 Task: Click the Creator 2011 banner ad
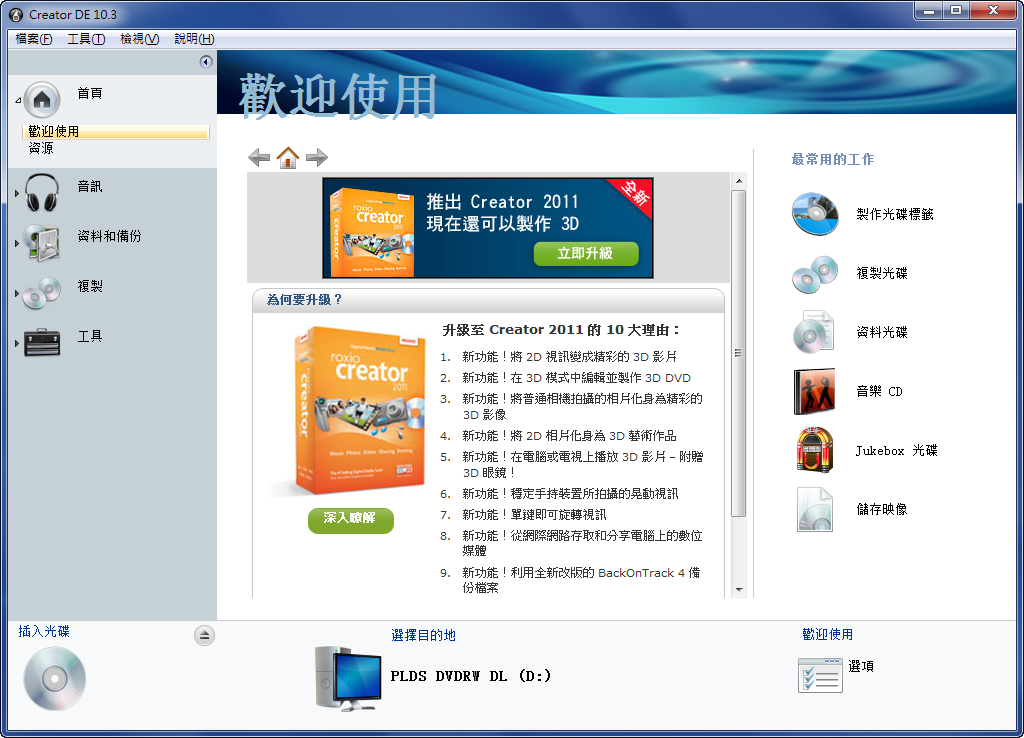(488, 228)
